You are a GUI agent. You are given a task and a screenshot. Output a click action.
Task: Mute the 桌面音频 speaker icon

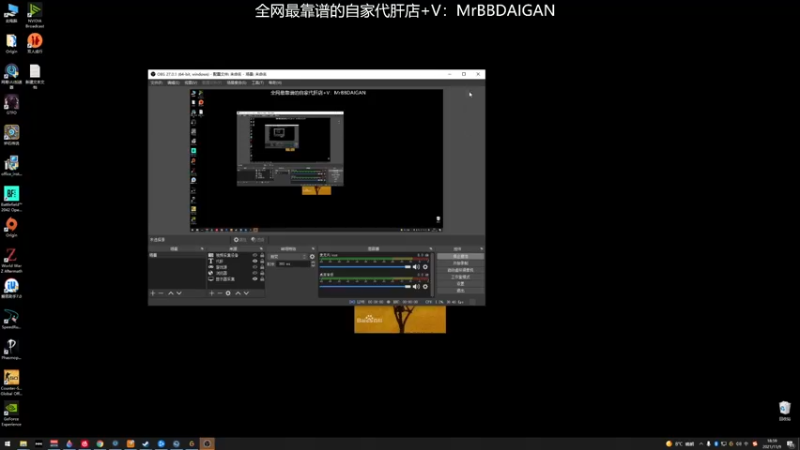[x=416, y=287]
